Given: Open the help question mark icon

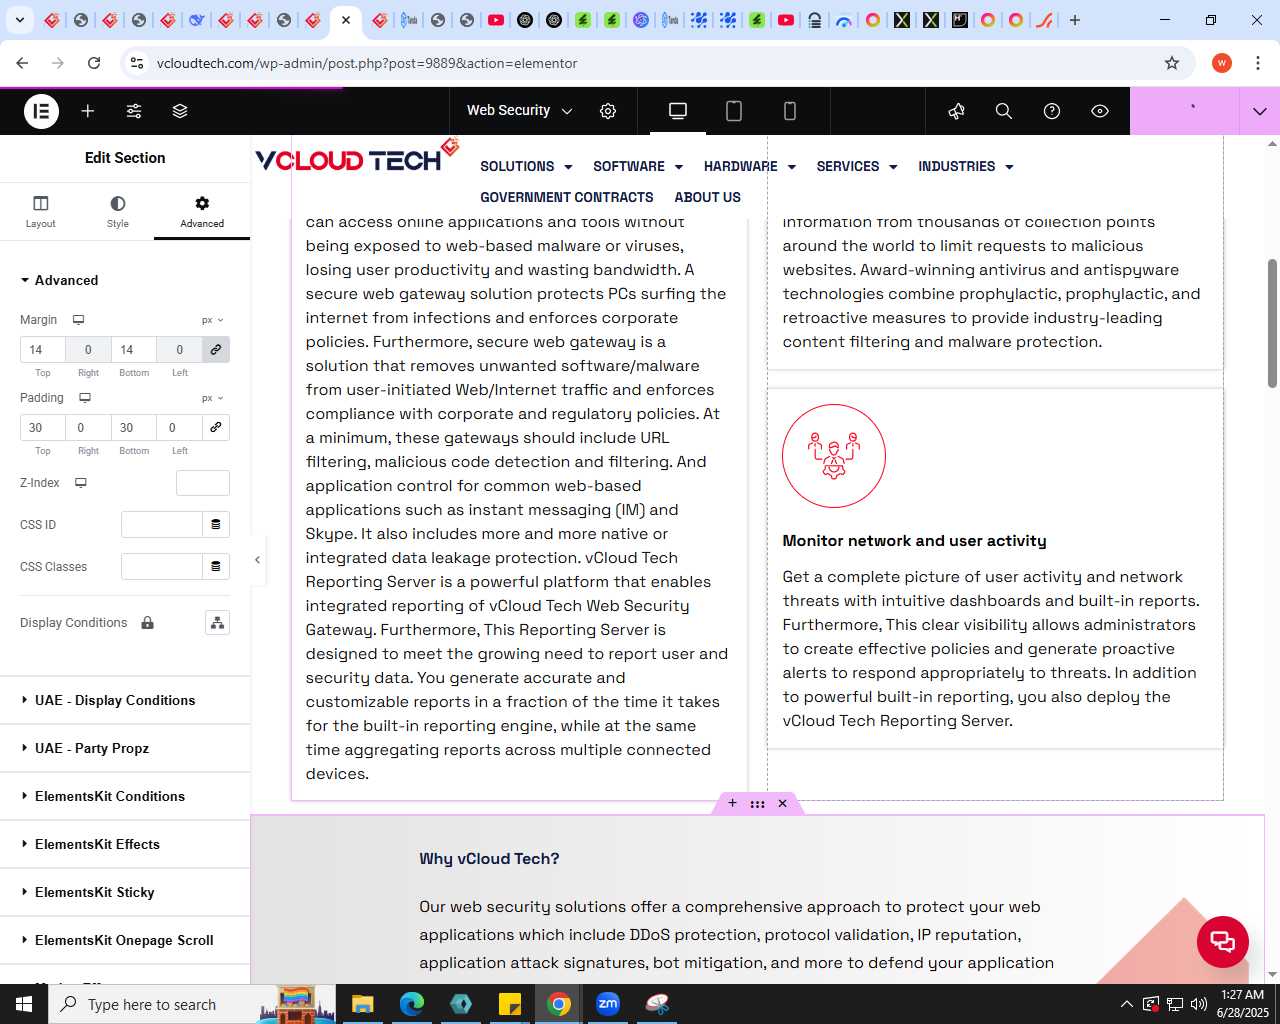Looking at the screenshot, I should pyautogui.click(x=1052, y=111).
